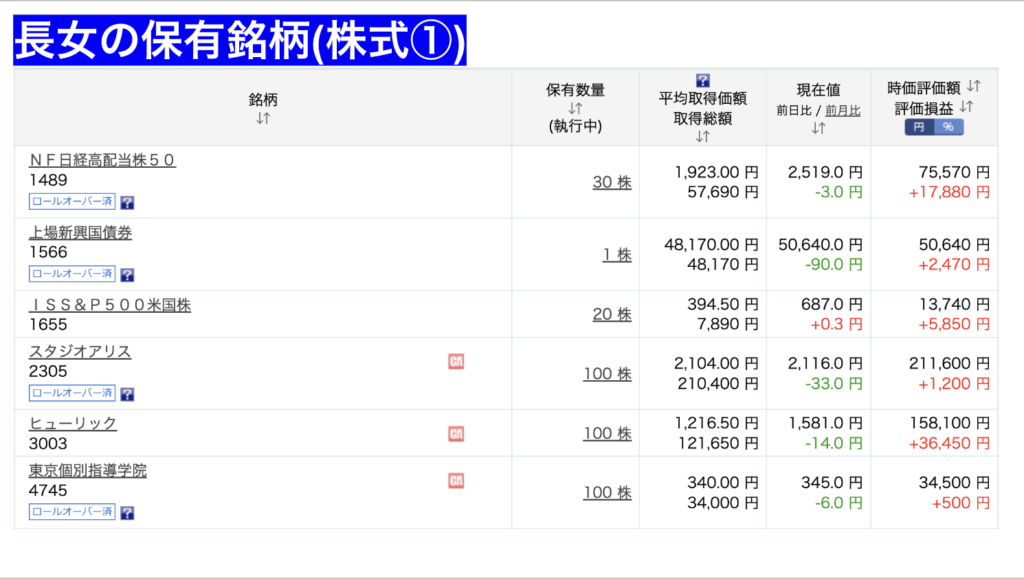Sort by 現在値 using its arrows
The width and height of the screenshot is (1024, 579).
818,128
